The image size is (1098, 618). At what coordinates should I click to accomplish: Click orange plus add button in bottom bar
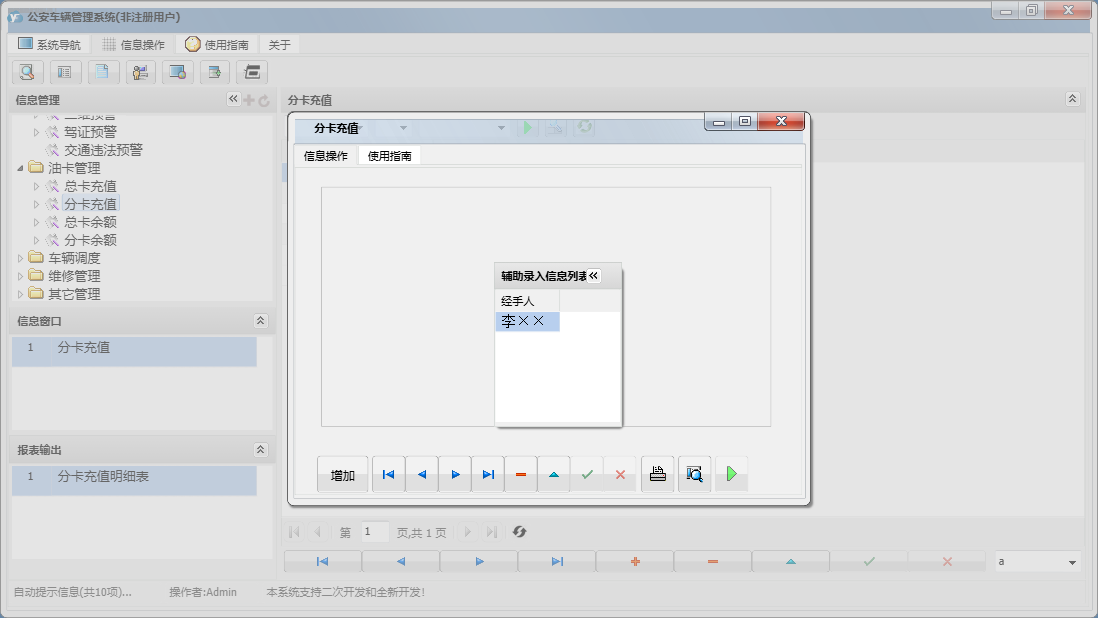(635, 561)
